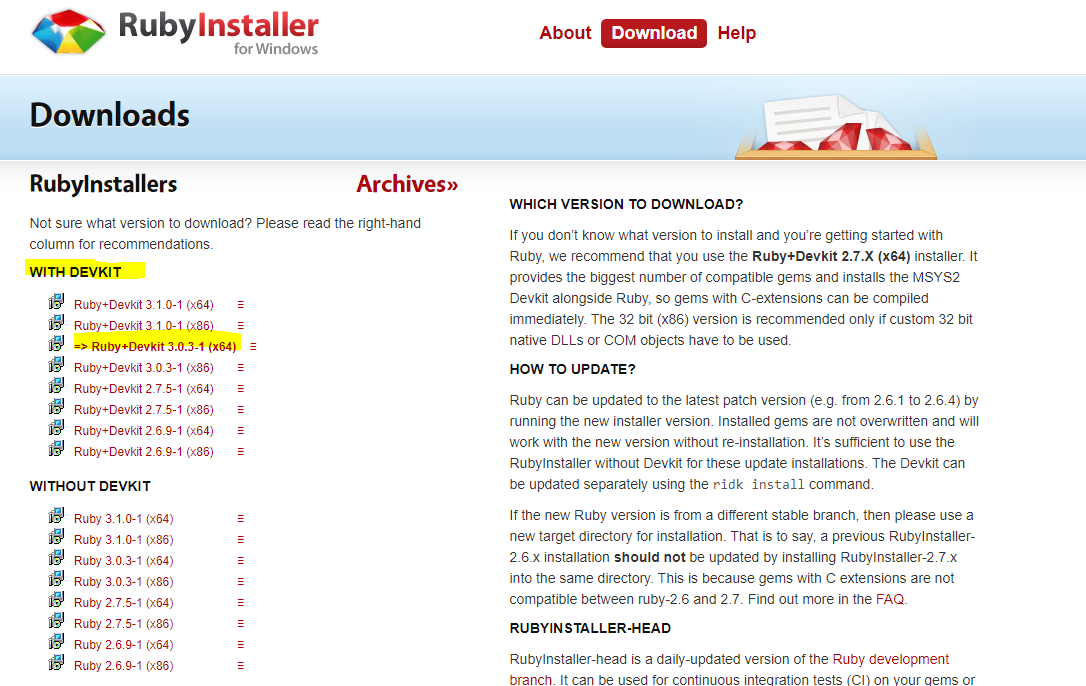The height and width of the screenshot is (686, 1086).
Task: Click the RubyInstaller for Windows title
Action: 218,32
